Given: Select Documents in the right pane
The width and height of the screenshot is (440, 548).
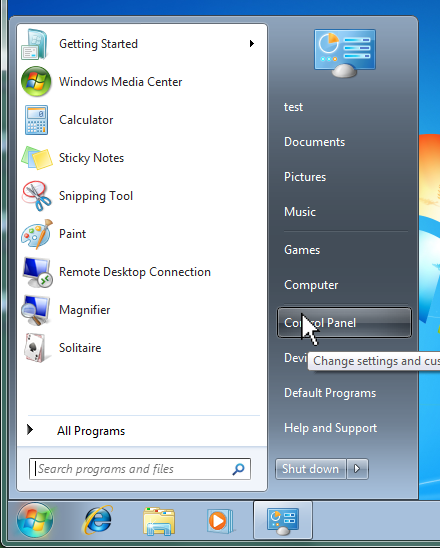Looking at the screenshot, I should click(314, 142).
